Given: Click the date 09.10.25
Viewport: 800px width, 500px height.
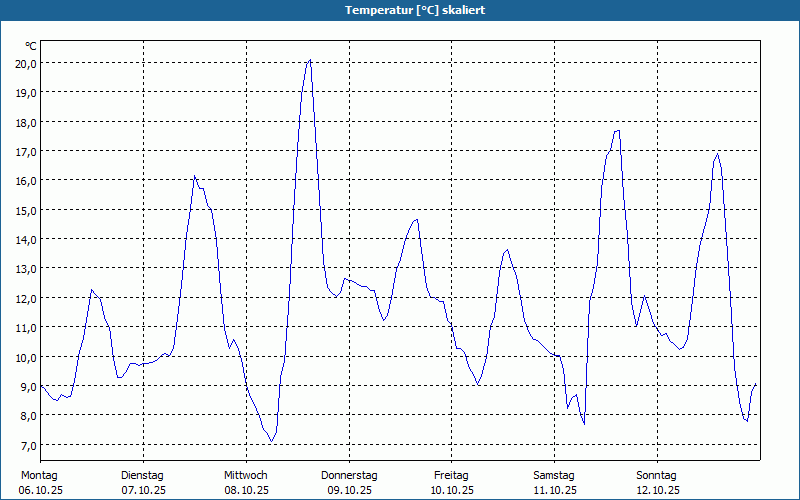Looking at the screenshot, I should click(x=349, y=490).
